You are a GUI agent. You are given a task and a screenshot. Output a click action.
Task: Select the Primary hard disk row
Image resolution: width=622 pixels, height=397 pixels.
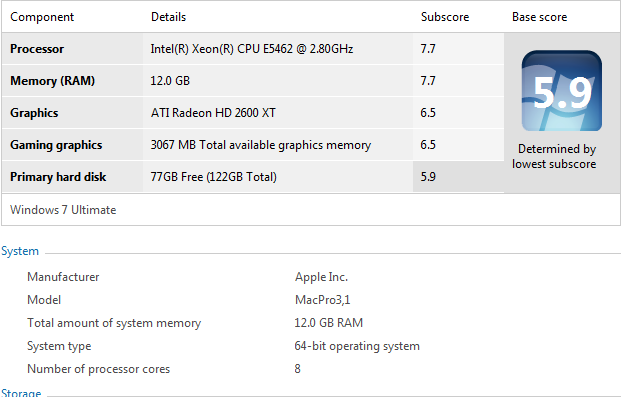[x=253, y=177]
